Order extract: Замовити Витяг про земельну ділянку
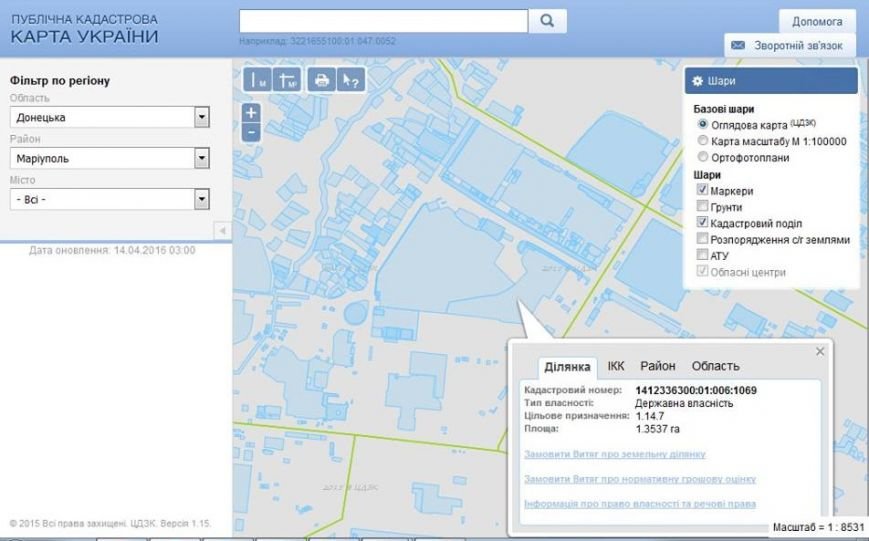Viewport: 869px width, 541px height. tap(615, 454)
